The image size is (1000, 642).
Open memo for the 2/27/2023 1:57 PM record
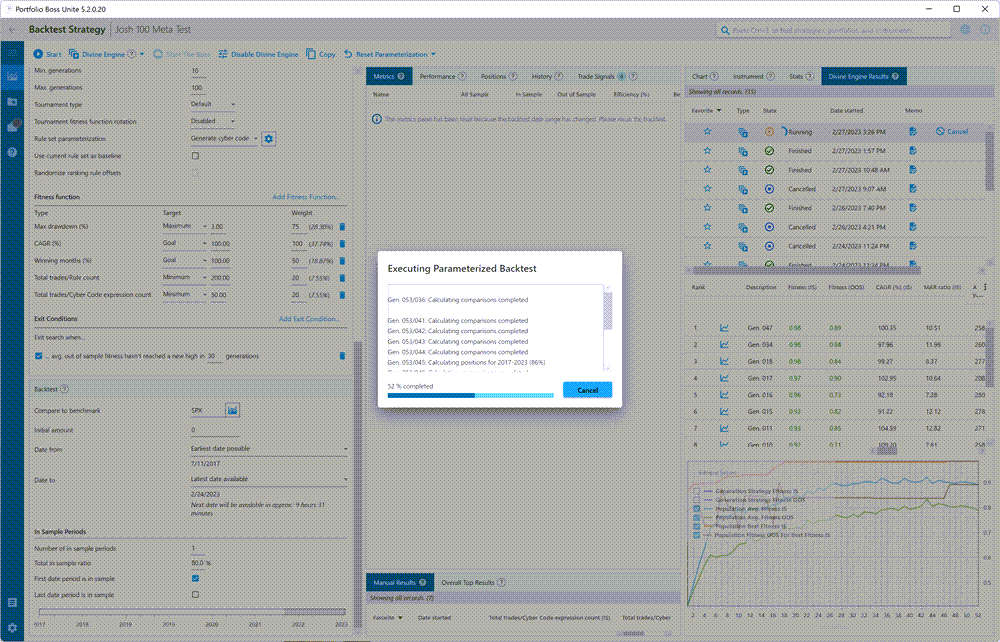pyautogui.click(x=913, y=151)
